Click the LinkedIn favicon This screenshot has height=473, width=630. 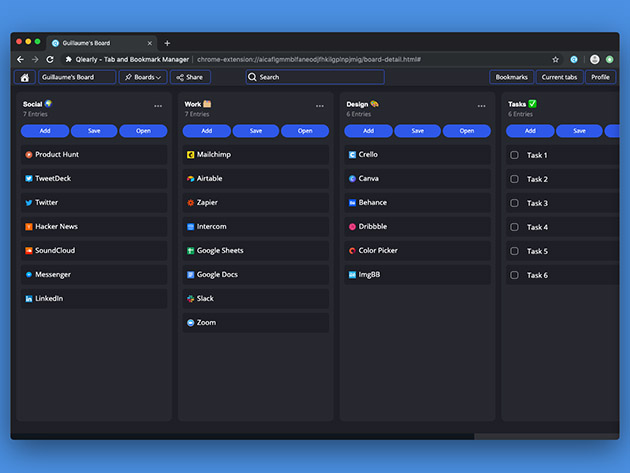click(29, 299)
